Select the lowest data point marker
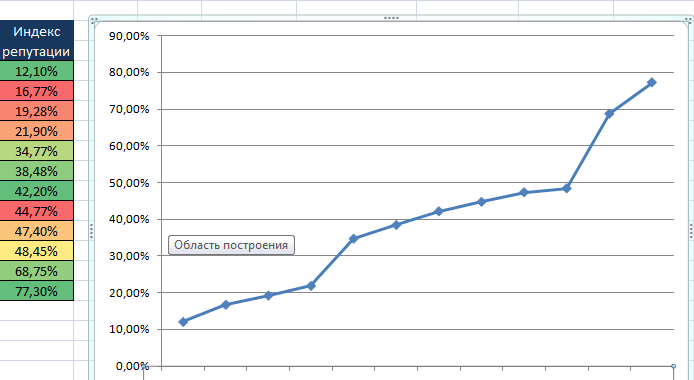Image resolution: width=694 pixels, height=380 pixels. [x=183, y=322]
